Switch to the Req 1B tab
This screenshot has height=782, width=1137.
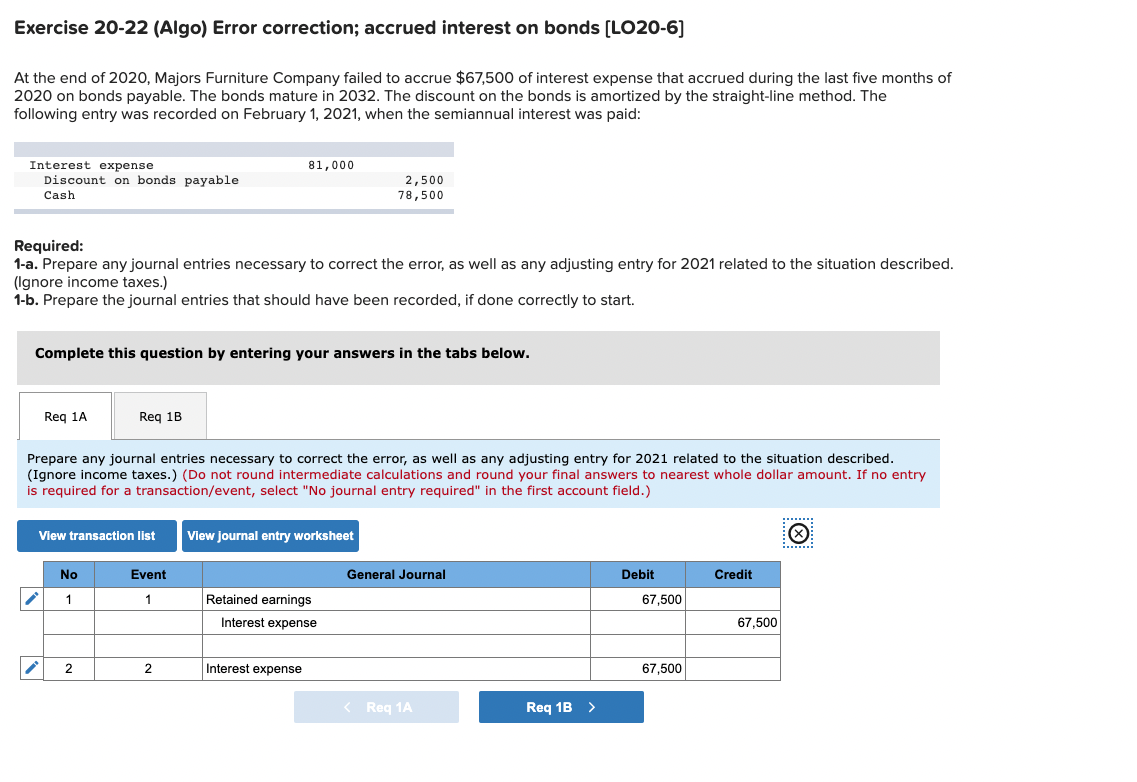point(160,415)
